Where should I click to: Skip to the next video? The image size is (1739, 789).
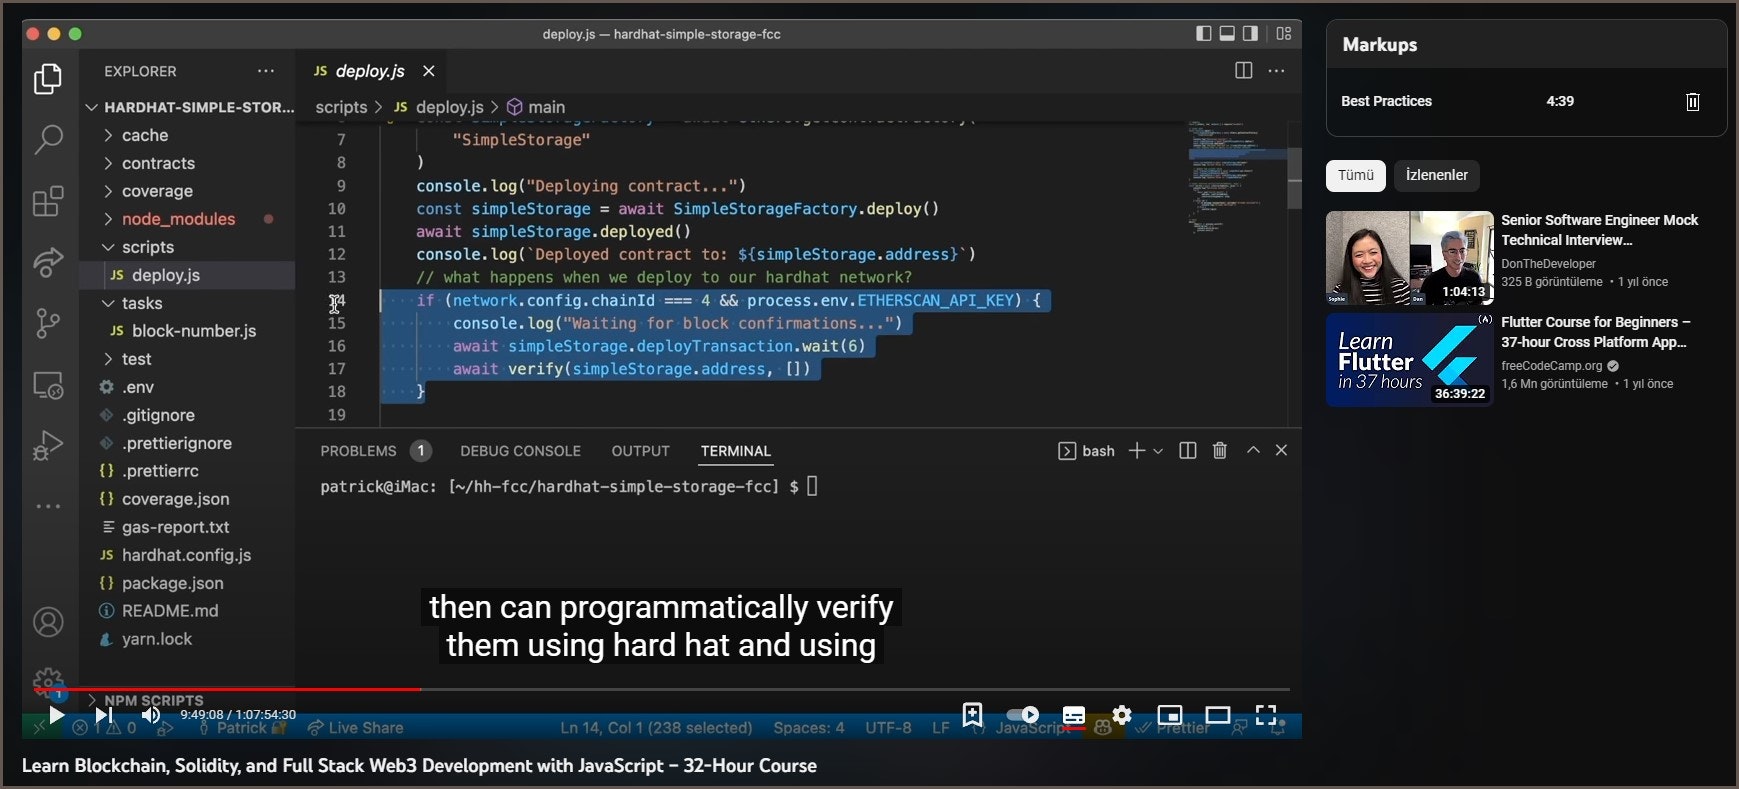[x=104, y=715]
